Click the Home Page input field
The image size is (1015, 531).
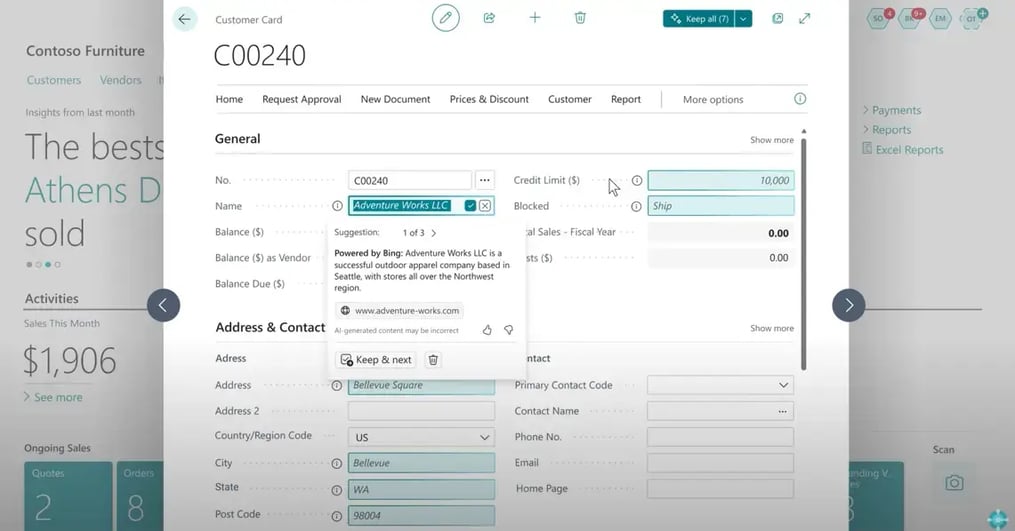coord(720,489)
